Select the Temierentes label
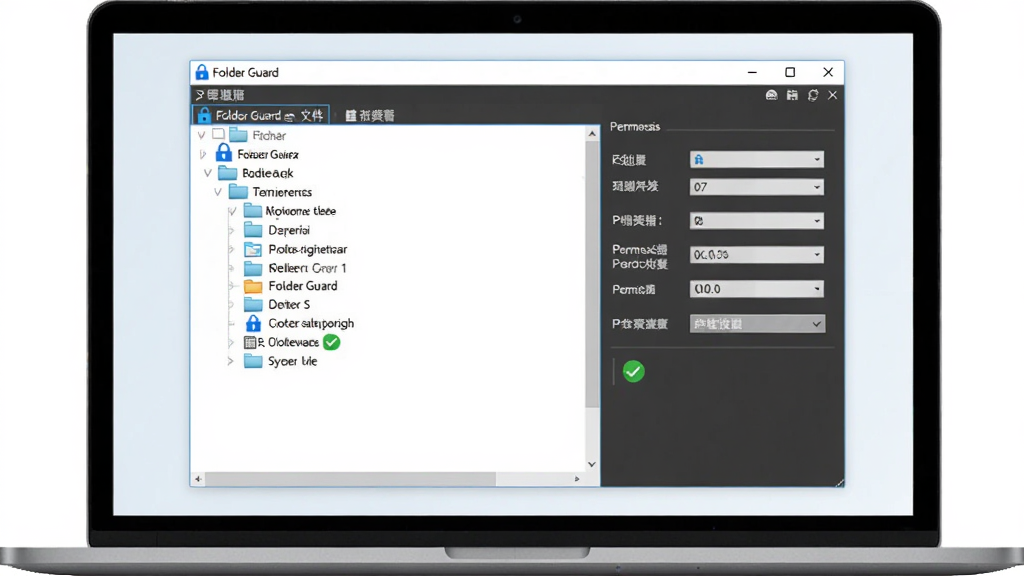The width and height of the screenshot is (1024, 576). click(282, 192)
